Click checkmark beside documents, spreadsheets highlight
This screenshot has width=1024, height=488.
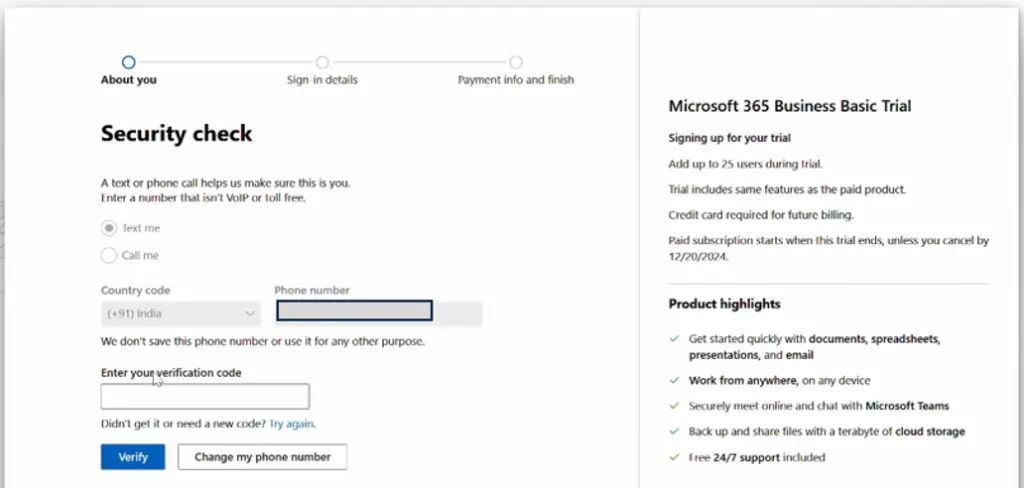pyautogui.click(x=675, y=339)
